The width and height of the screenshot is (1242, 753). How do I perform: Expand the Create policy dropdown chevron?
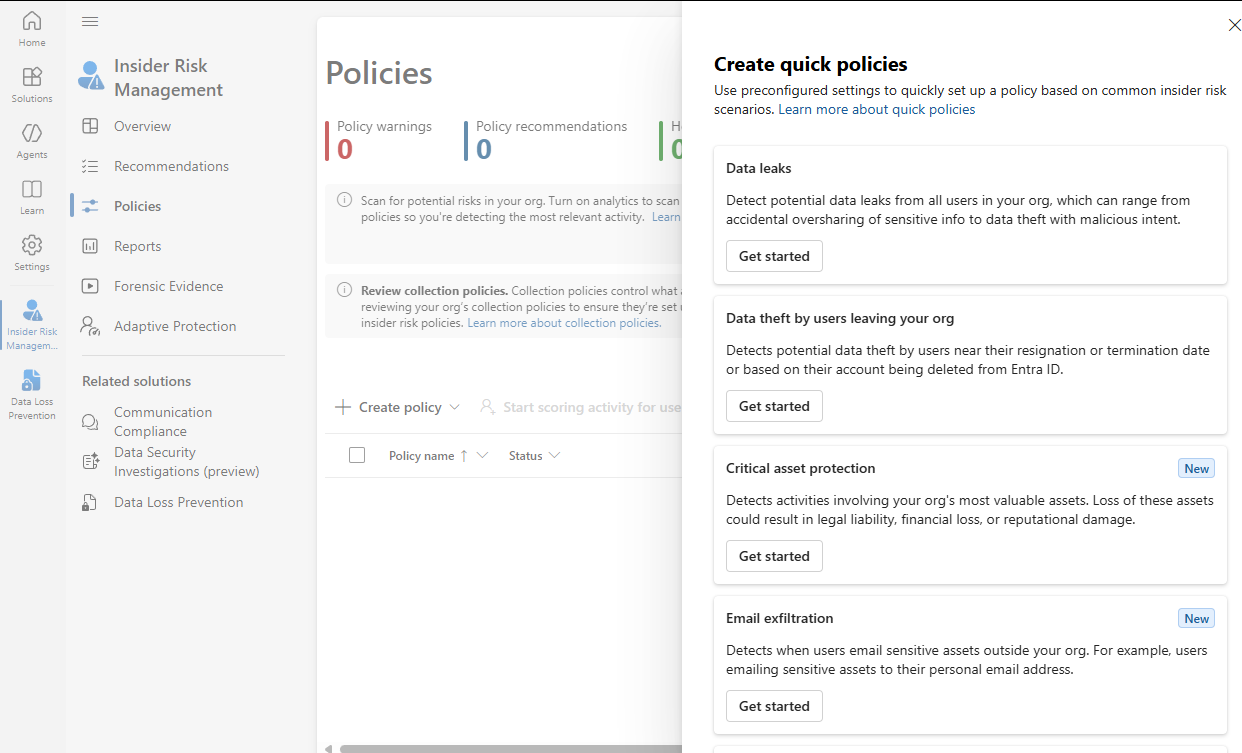pos(454,407)
